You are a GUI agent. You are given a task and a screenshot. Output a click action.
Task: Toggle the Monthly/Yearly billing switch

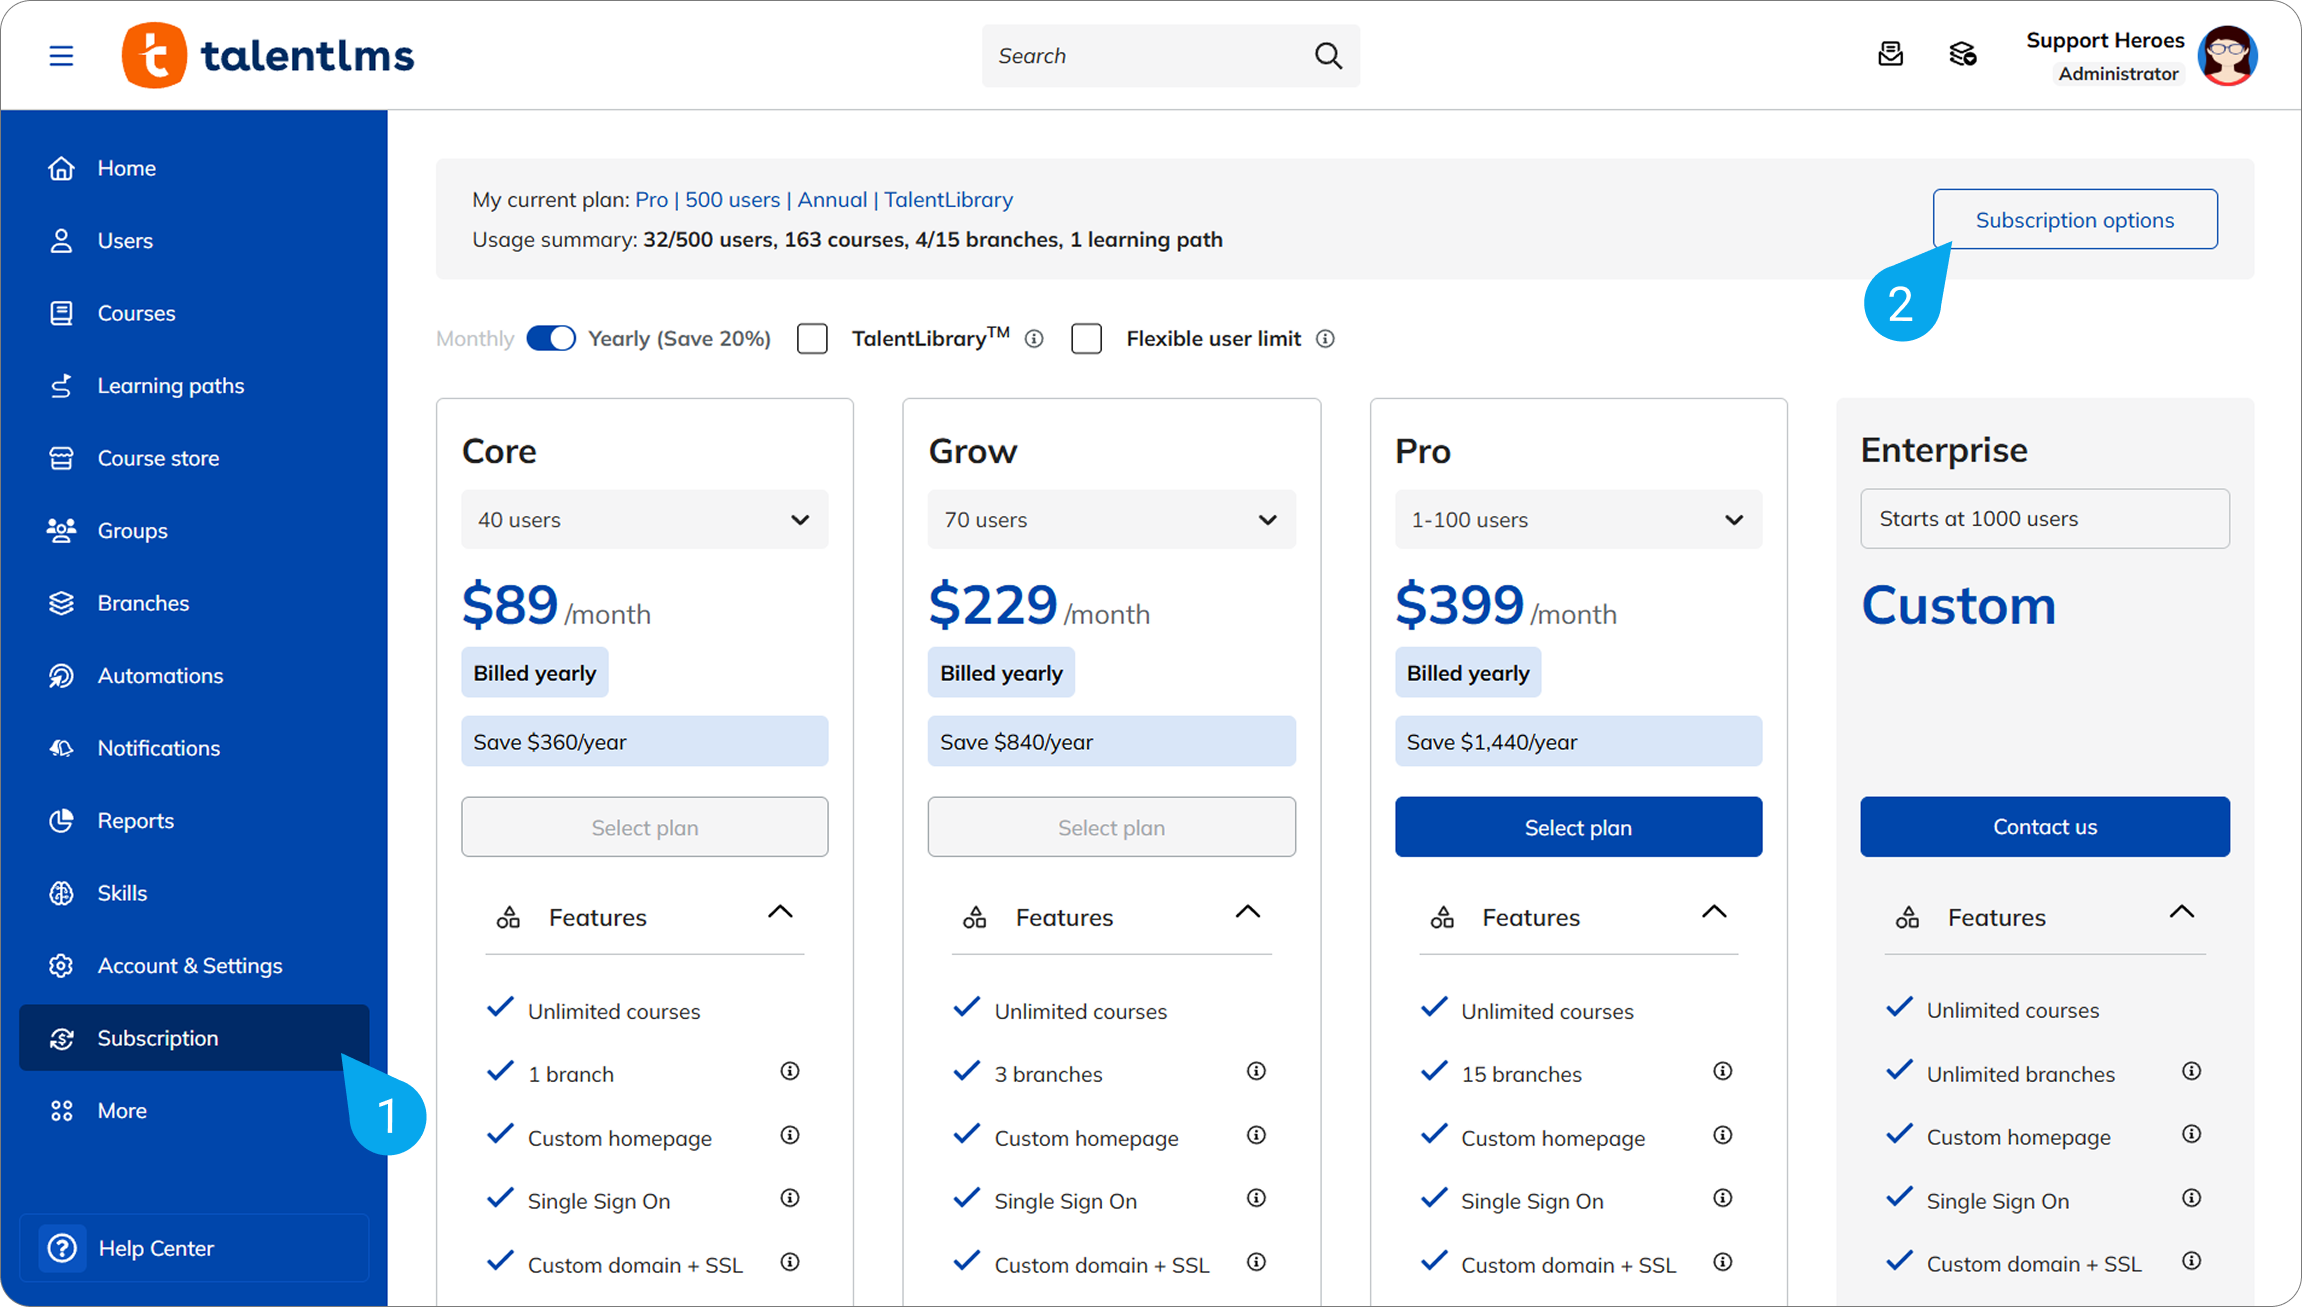pyautogui.click(x=551, y=338)
